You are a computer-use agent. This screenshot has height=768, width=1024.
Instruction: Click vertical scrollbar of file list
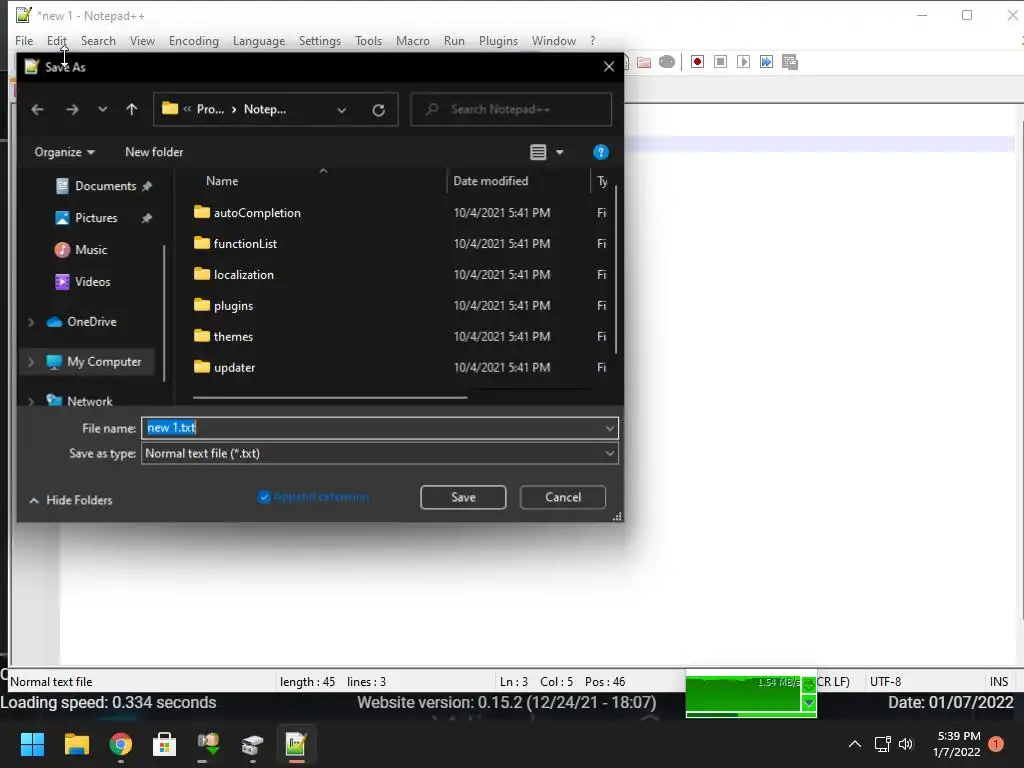[x=615, y=270]
